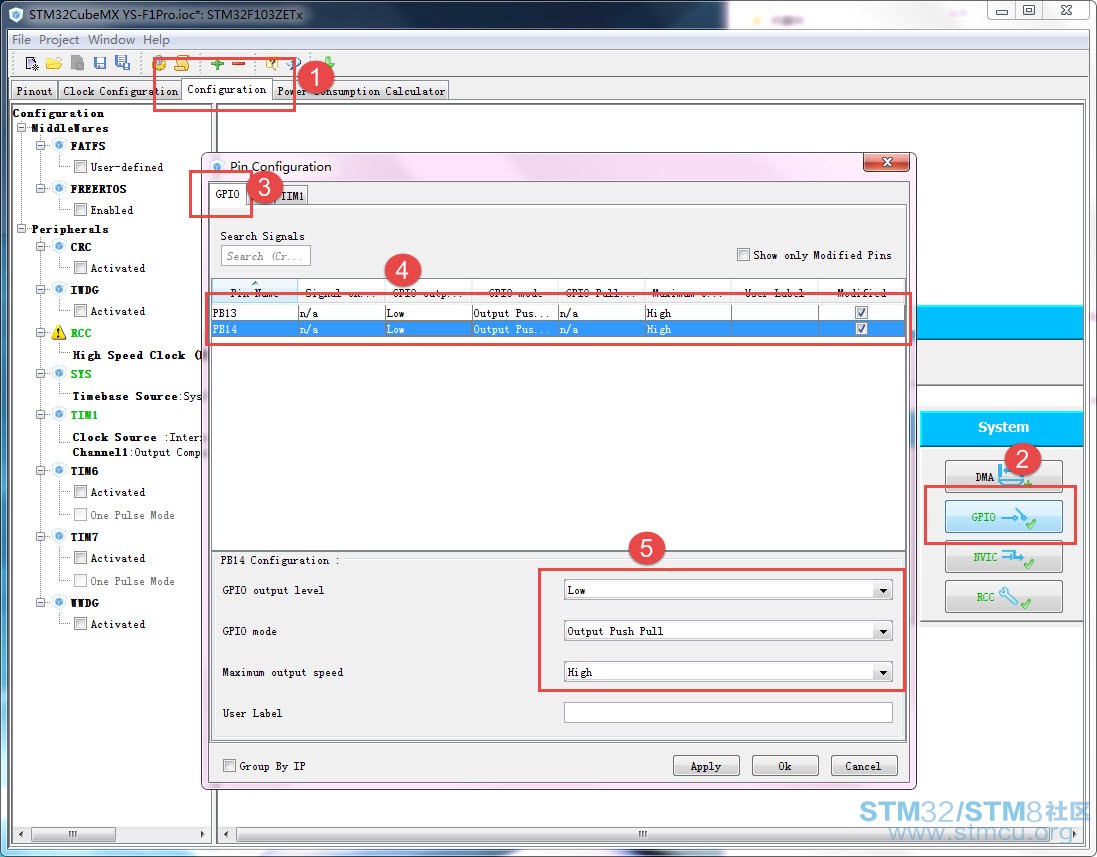The image size is (1097, 857).
Task: Check Activated under TIM7
Action: pos(81,558)
